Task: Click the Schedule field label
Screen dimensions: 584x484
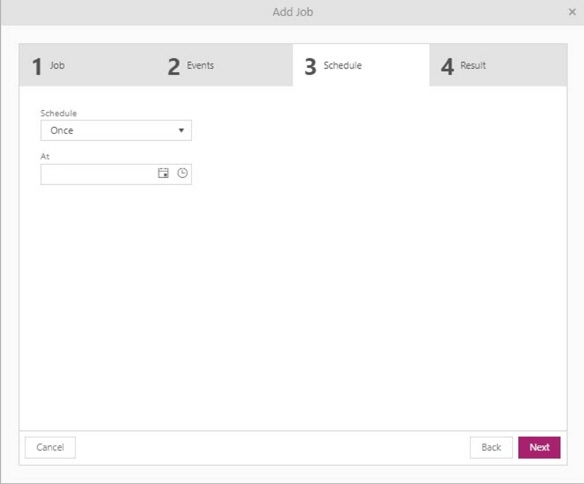Action: 58,113
